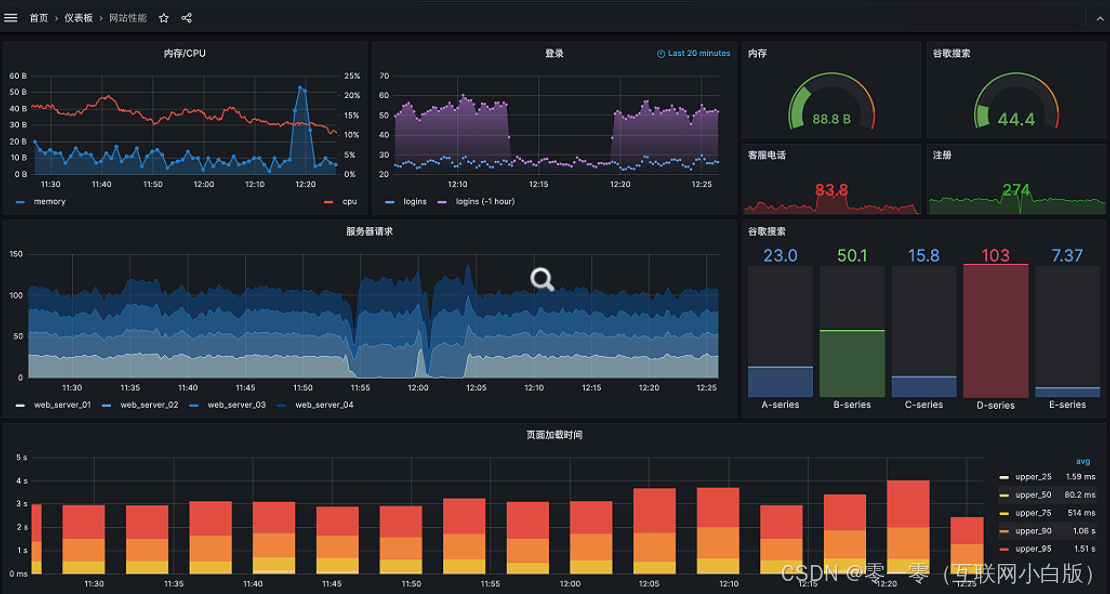Open 客服电话 panel title

coord(767,155)
